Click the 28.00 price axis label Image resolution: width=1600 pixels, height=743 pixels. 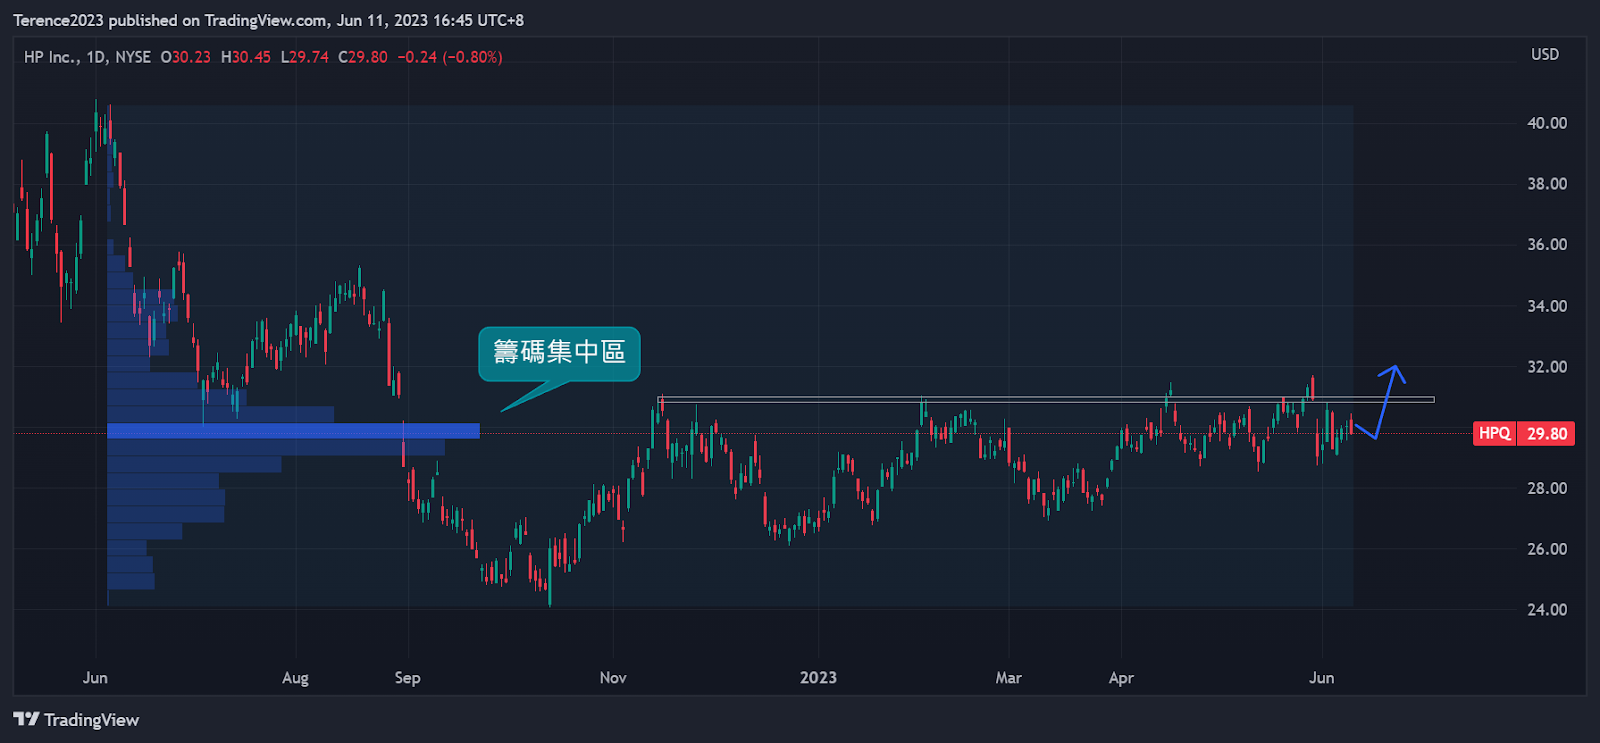1547,488
